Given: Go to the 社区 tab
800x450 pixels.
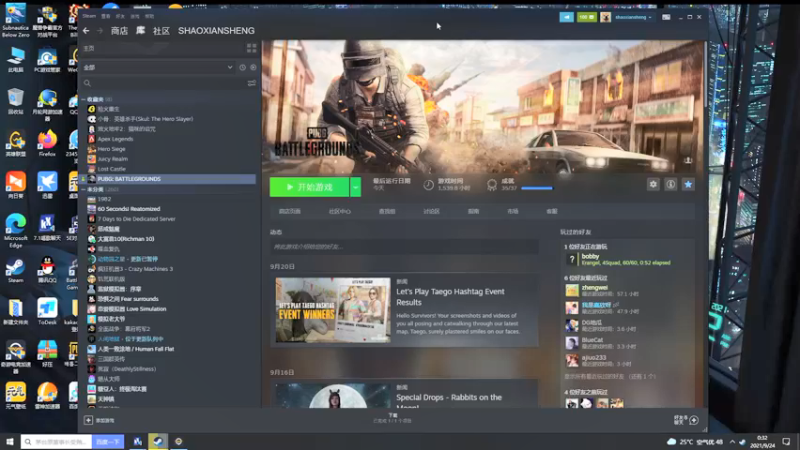Looking at the screenshot, I should [x=161, y=31].
